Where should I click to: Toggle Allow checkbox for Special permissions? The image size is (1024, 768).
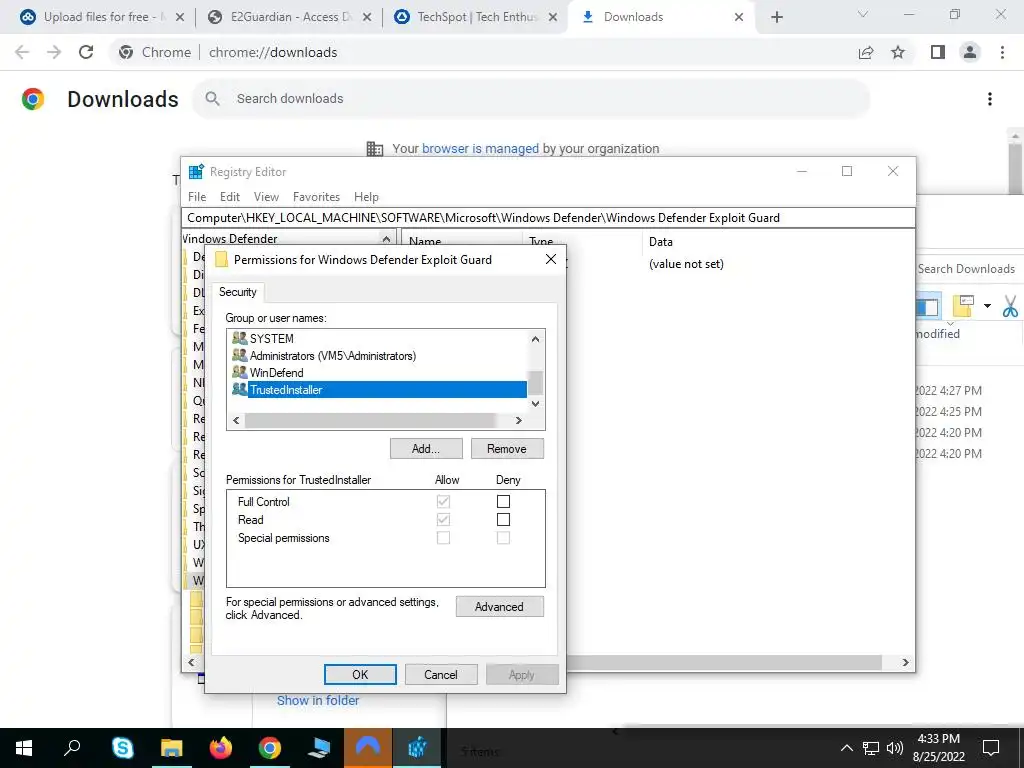coord(443,538)
